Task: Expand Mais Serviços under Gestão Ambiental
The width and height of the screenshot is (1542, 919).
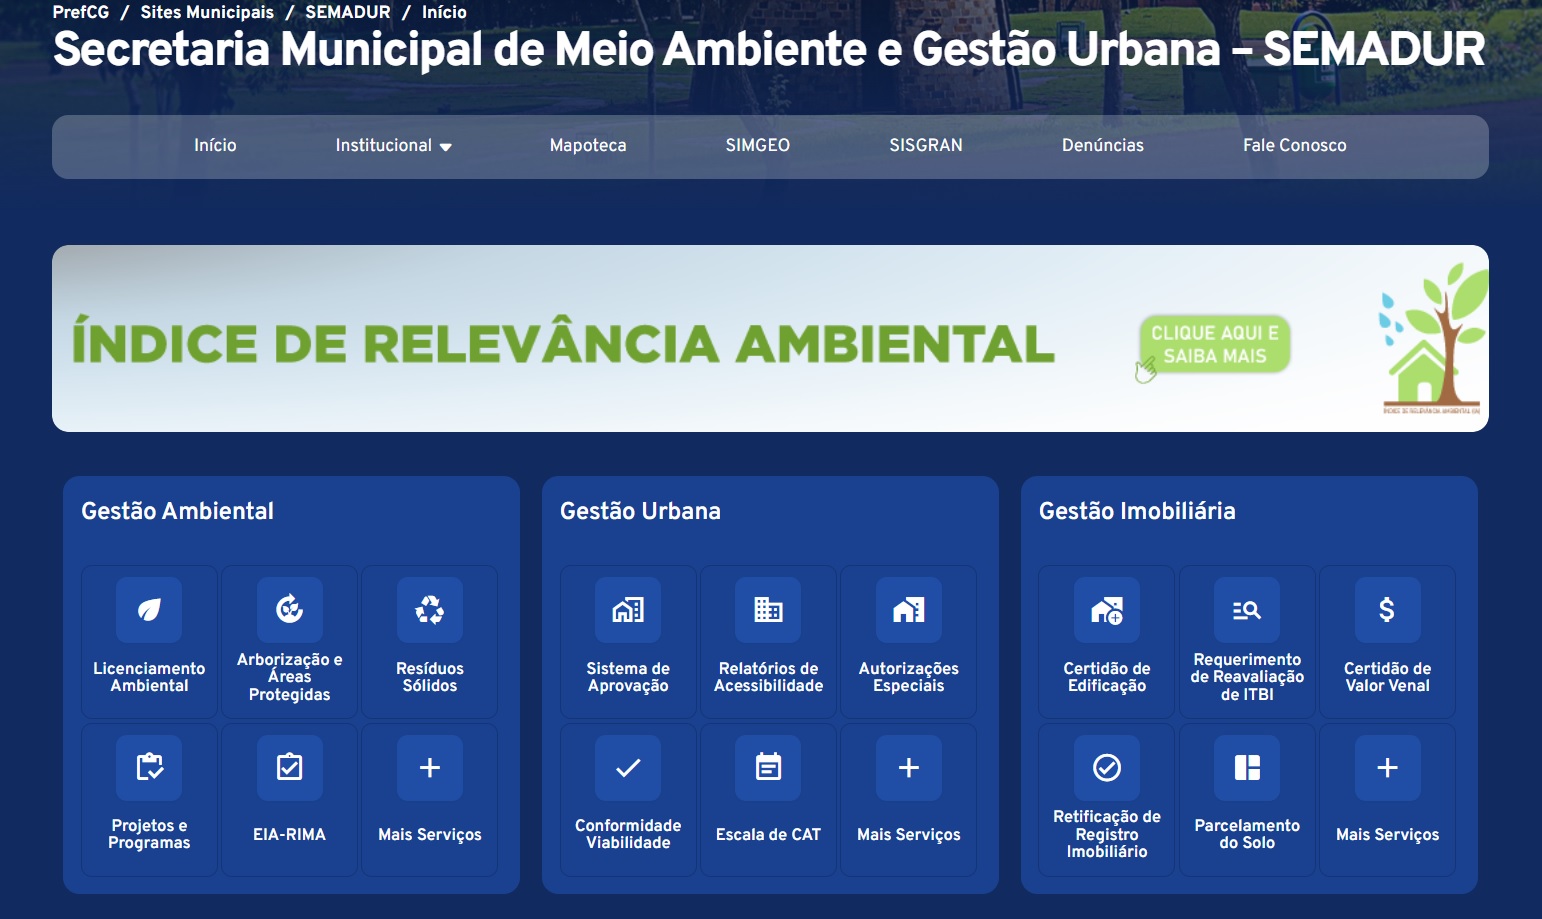Action: pos(429,768)
